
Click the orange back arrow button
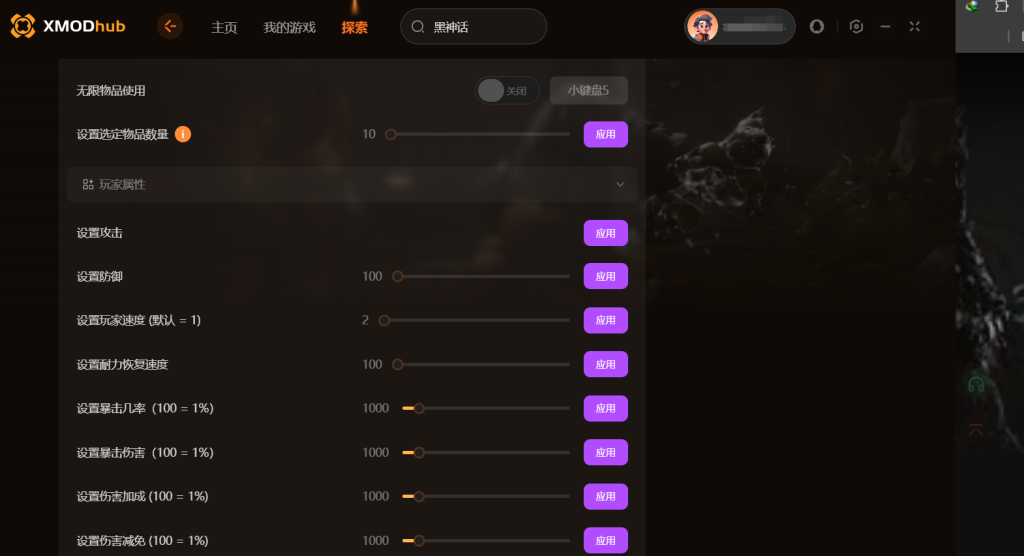tap(170, 27)
